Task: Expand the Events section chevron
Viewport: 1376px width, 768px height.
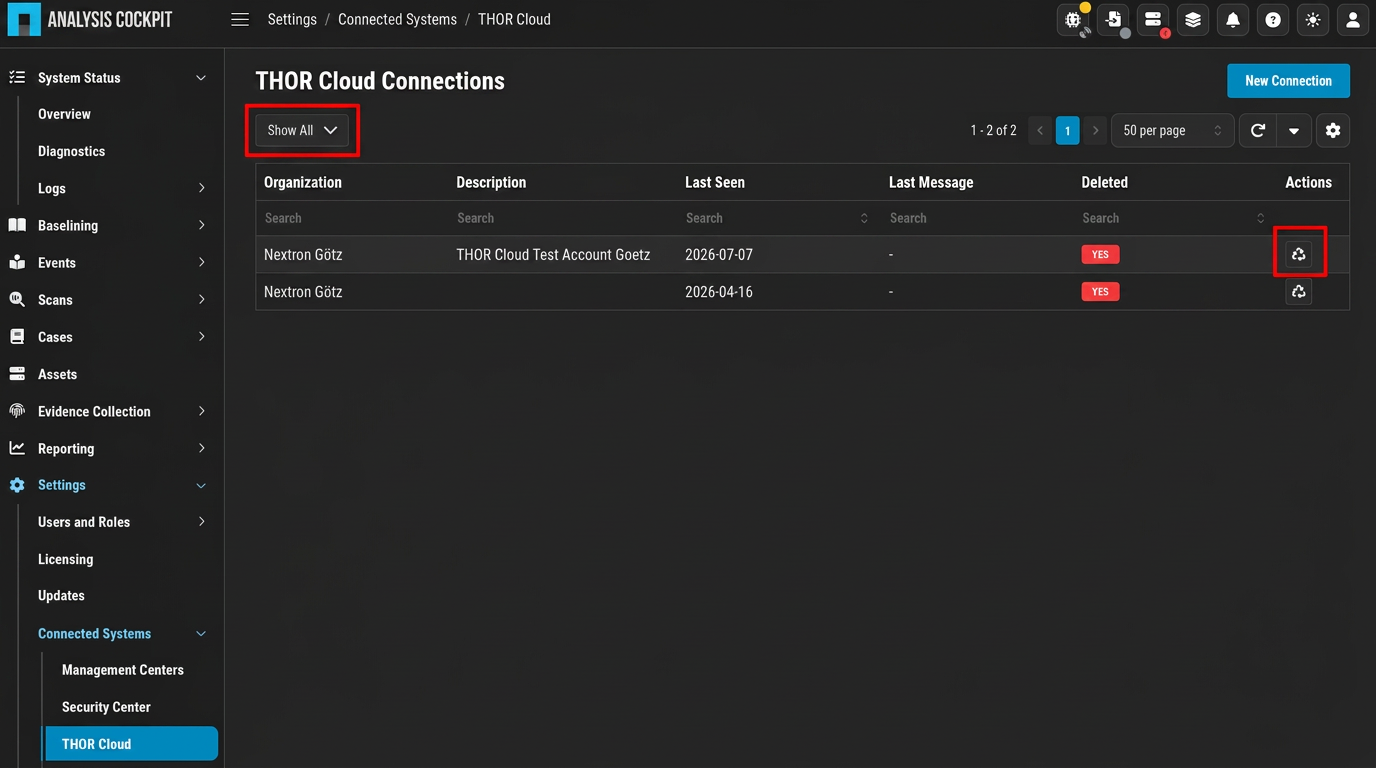Action: click(201, 263)
